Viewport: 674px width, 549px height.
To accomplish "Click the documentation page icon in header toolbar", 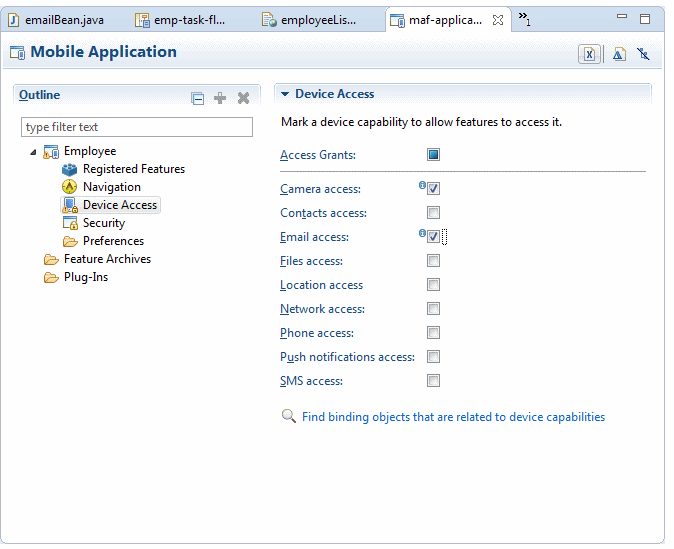I will click(619, 54).
